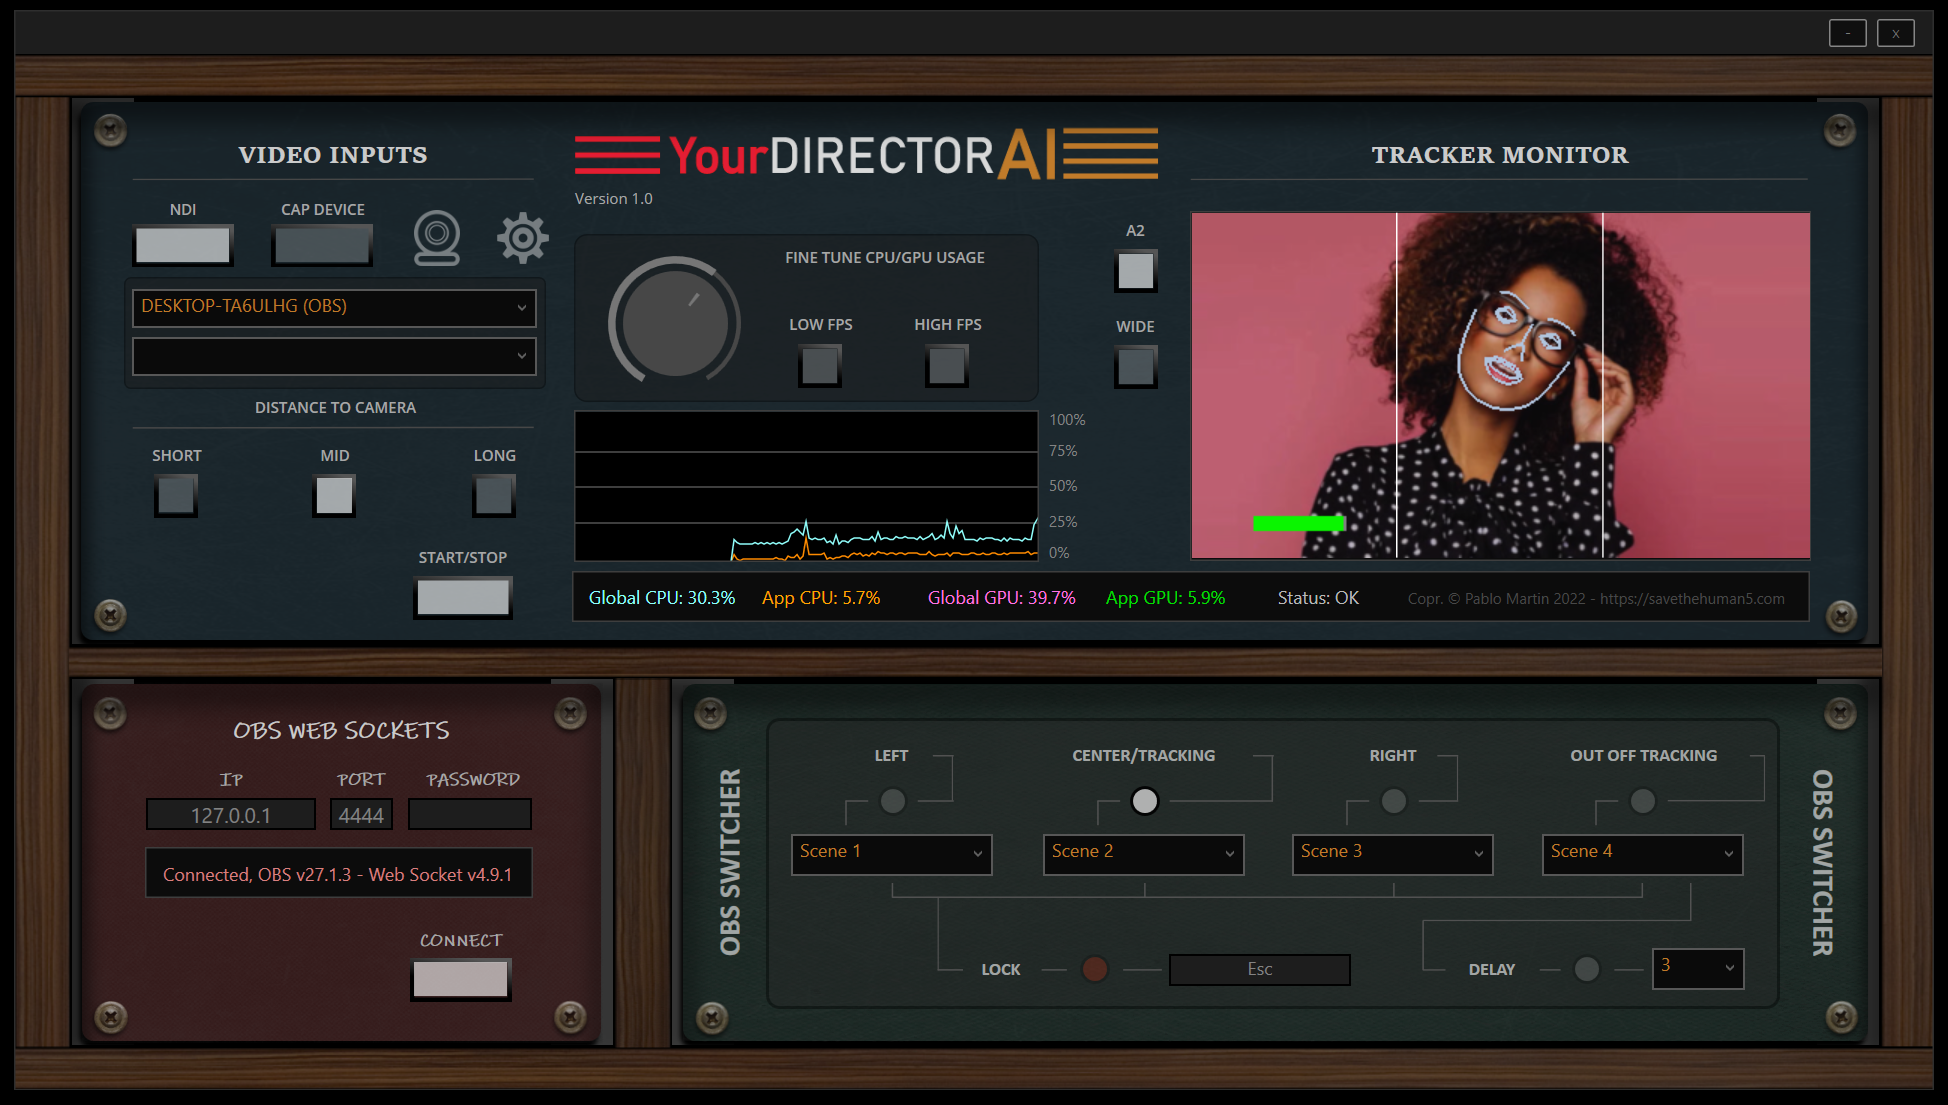
Task: Select MID distance to camera
Action: pos(334,495)
